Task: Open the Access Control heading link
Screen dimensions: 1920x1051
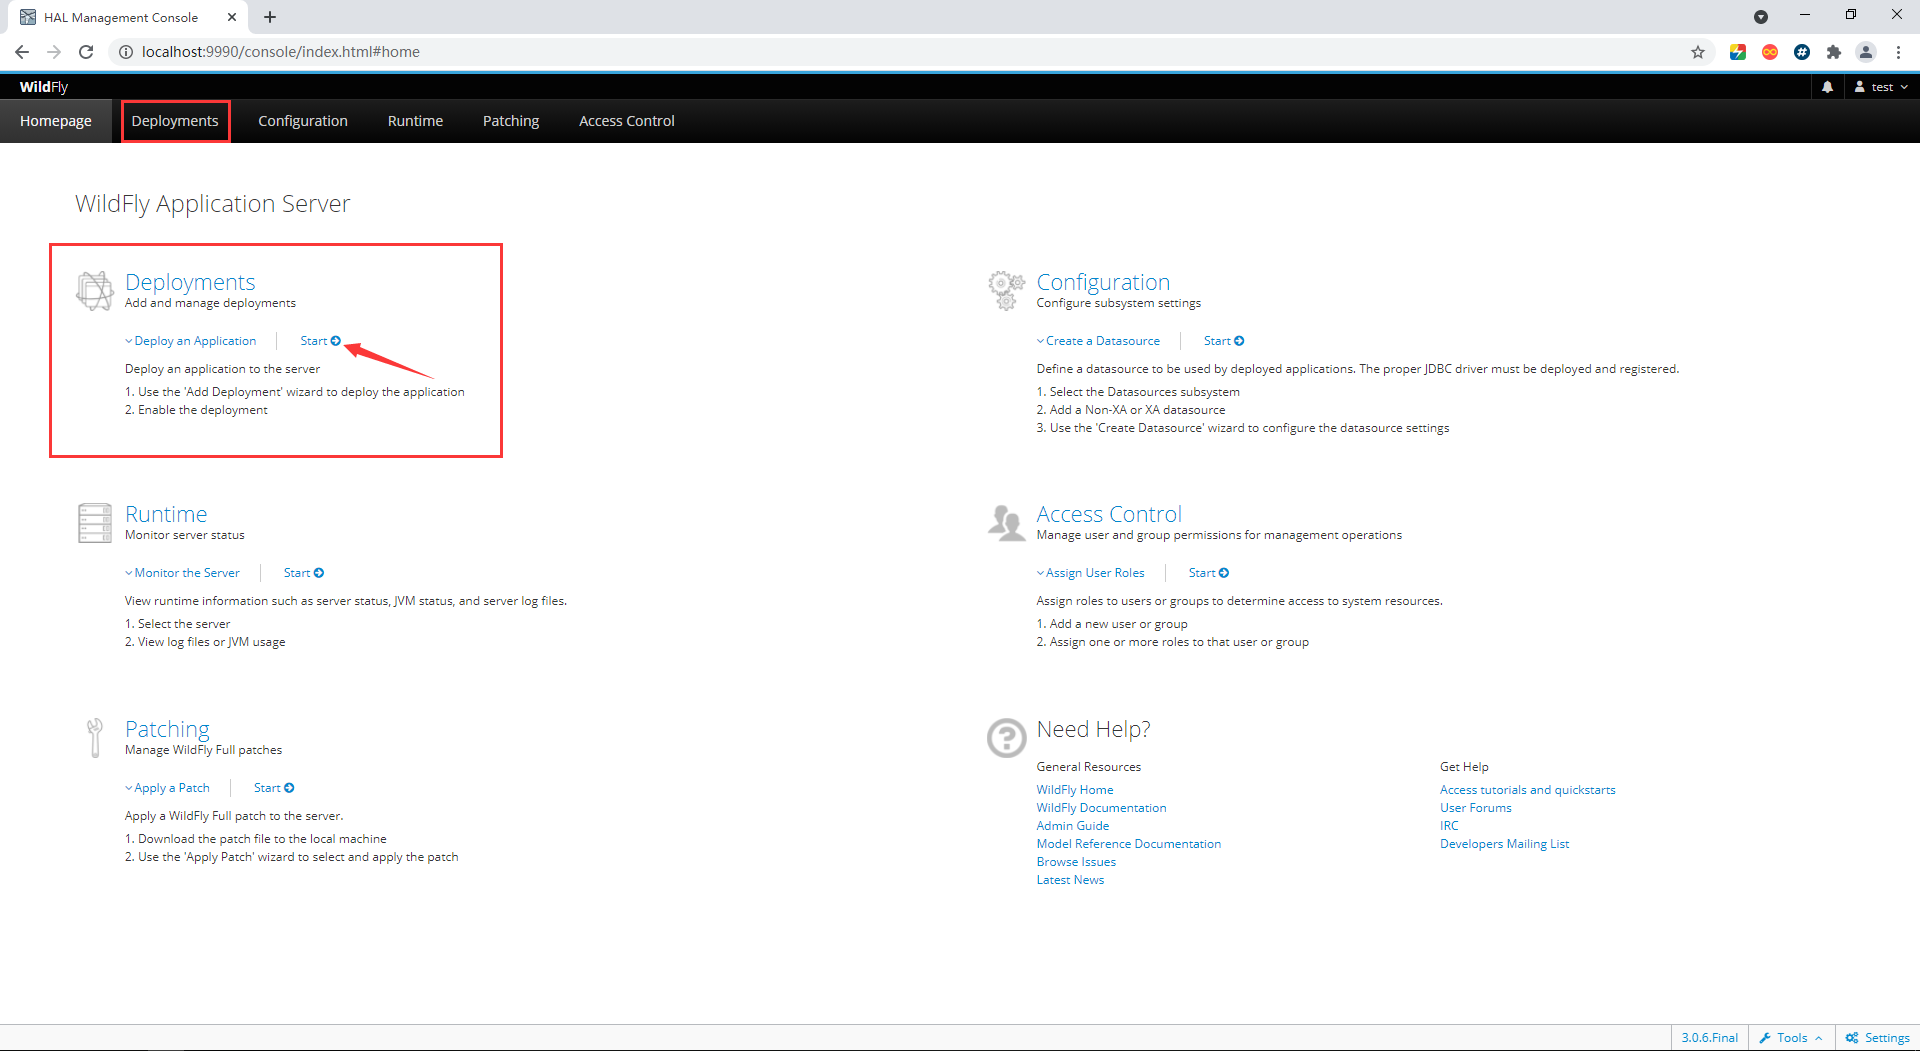Action: coord(1109,514)
